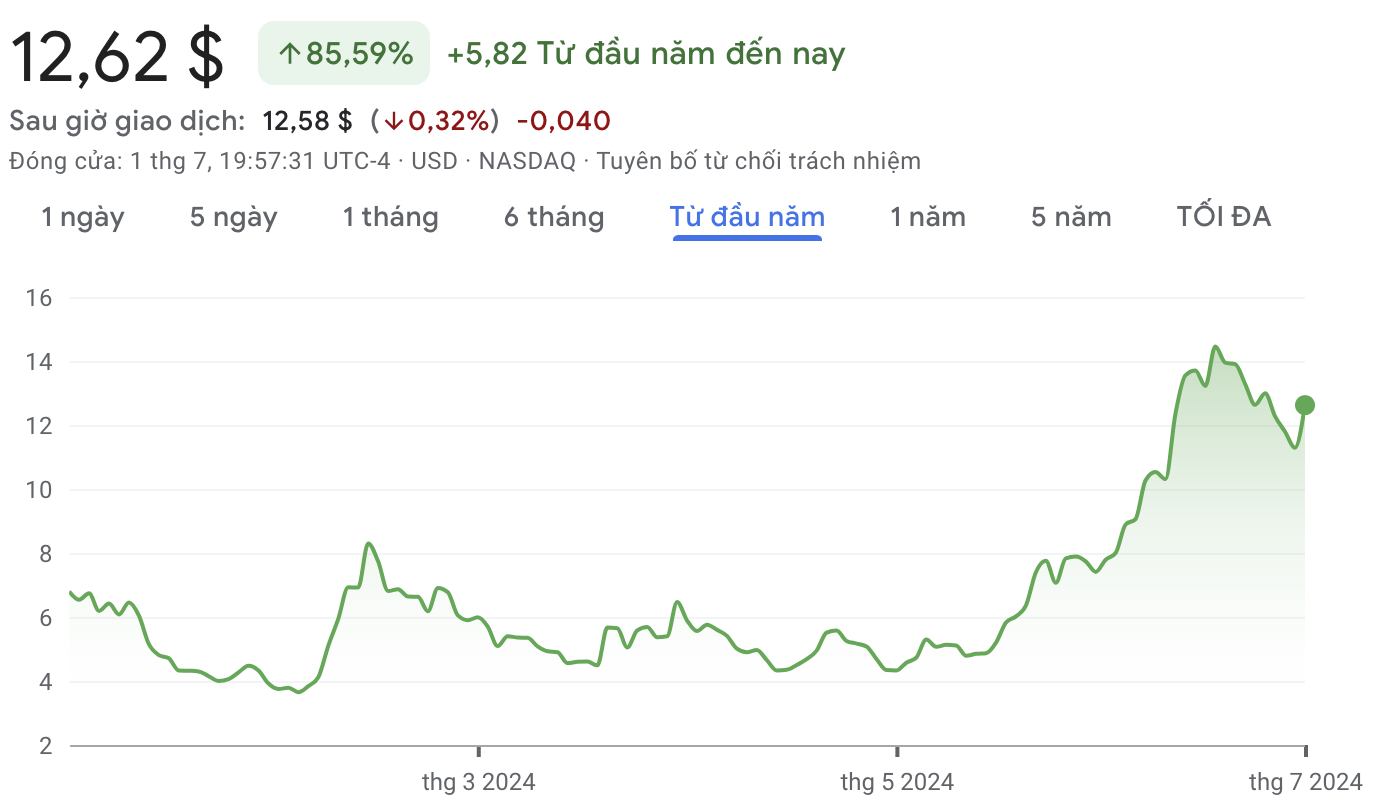Select the 'TỐI ĐA' range tab
The image size is (1374, 812).
pos(1224,217)
